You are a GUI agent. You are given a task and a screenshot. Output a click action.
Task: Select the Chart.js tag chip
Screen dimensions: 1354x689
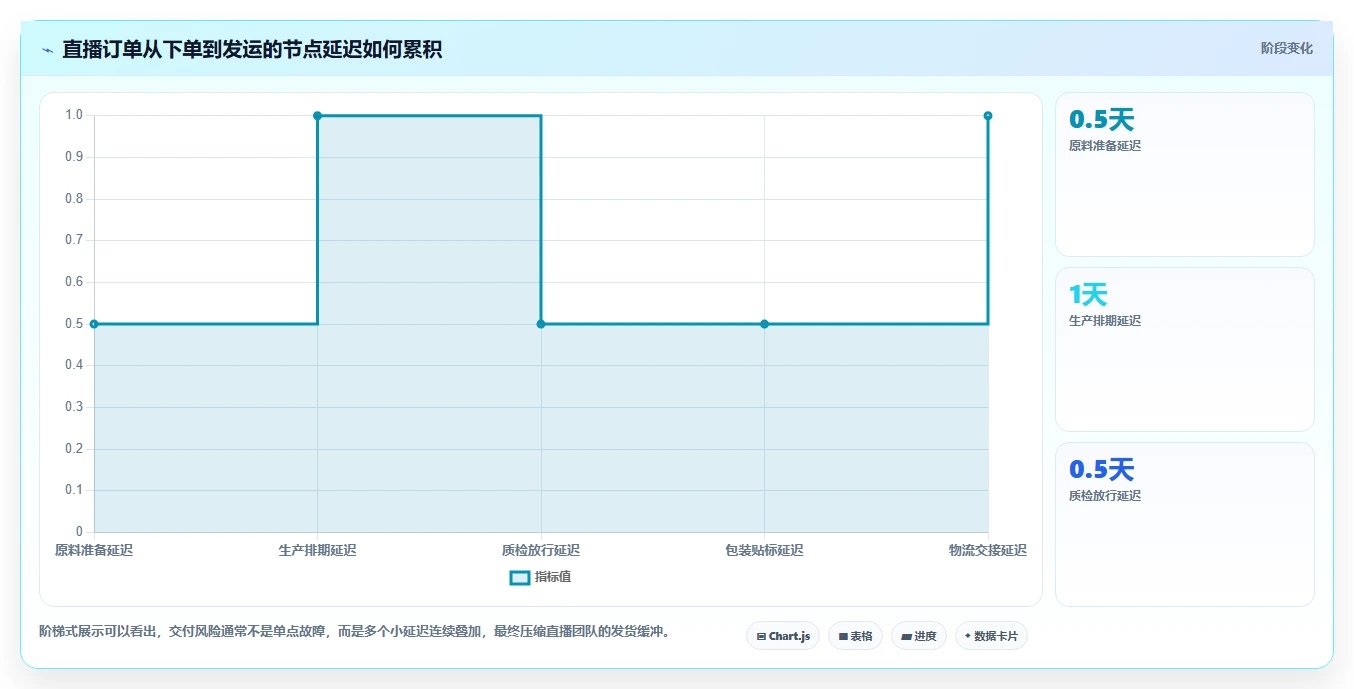point(783,636)
